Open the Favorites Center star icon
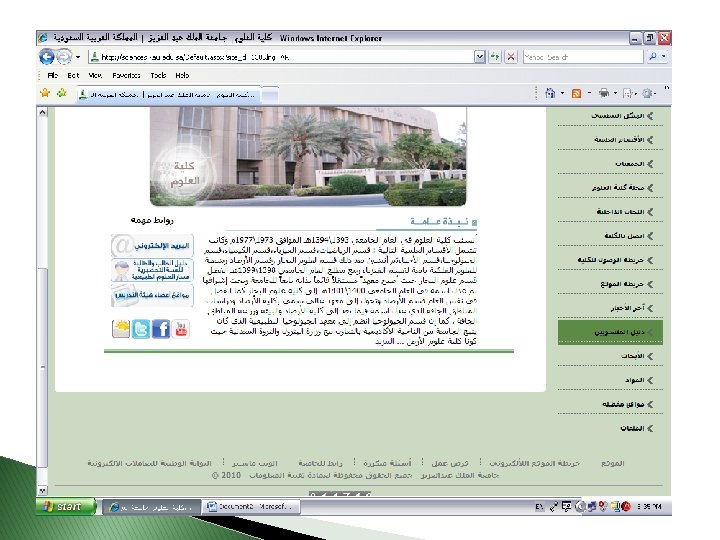 click(45, 93)
